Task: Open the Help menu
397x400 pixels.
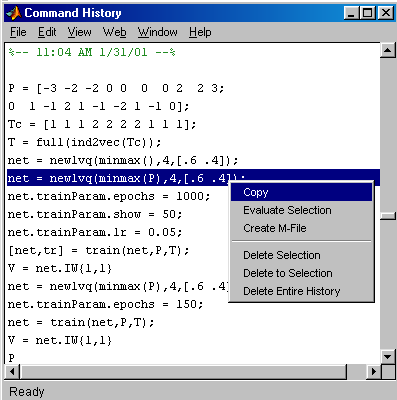Action: [x=200, y=32]
